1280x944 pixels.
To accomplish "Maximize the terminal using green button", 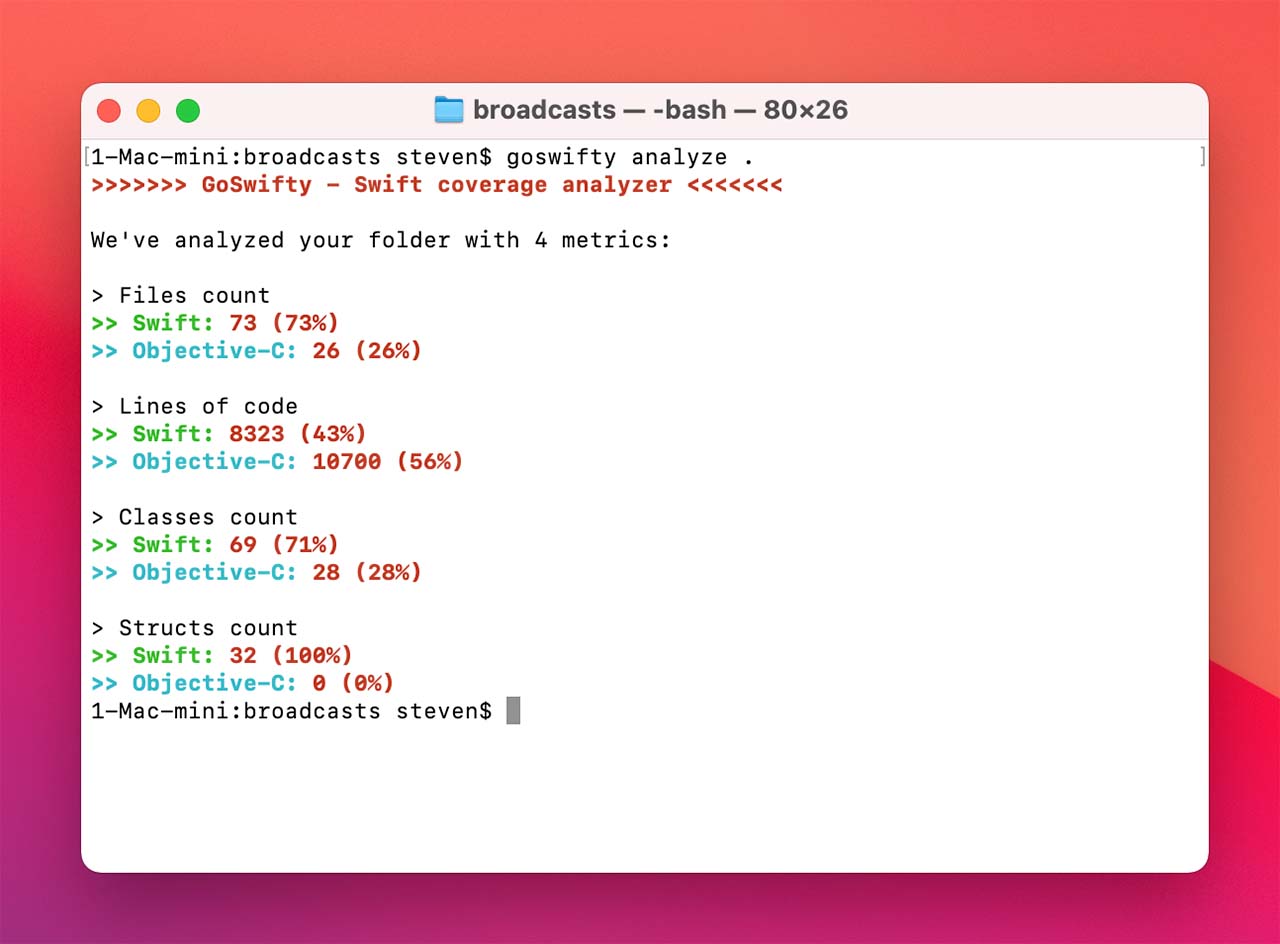I will coord(188,111).
